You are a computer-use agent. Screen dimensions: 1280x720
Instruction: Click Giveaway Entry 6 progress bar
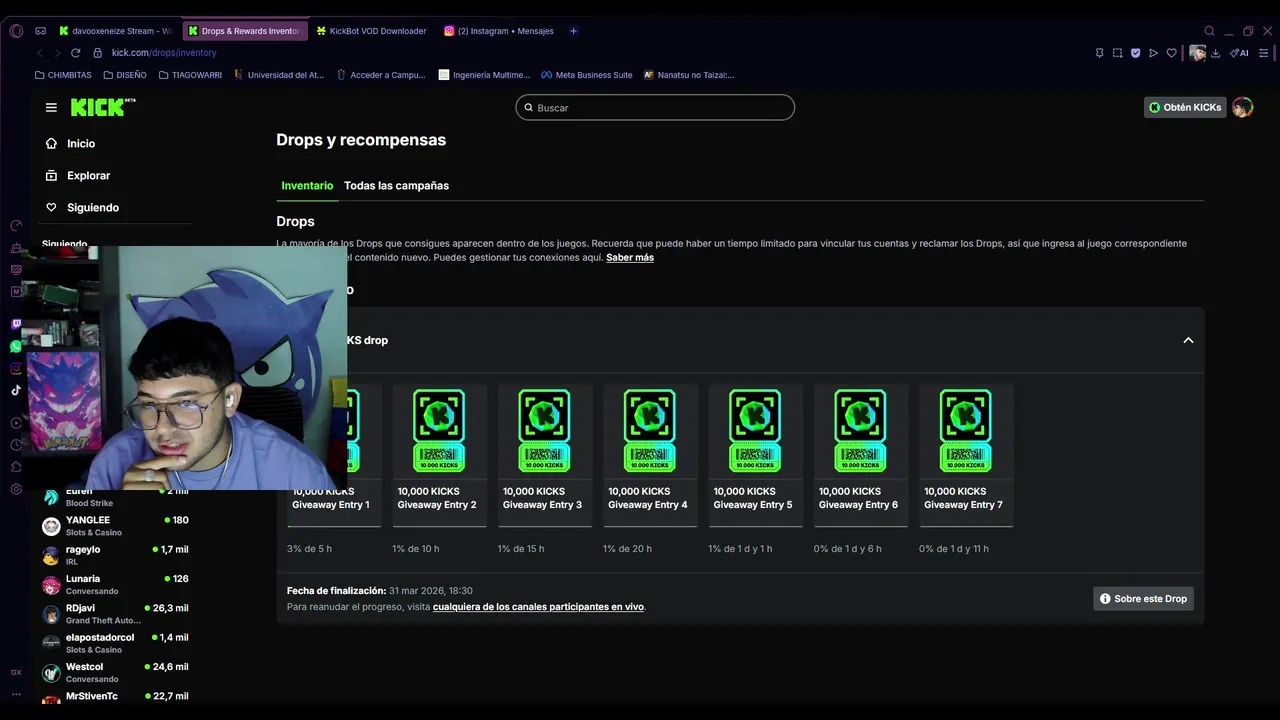[x=861, y=526]
